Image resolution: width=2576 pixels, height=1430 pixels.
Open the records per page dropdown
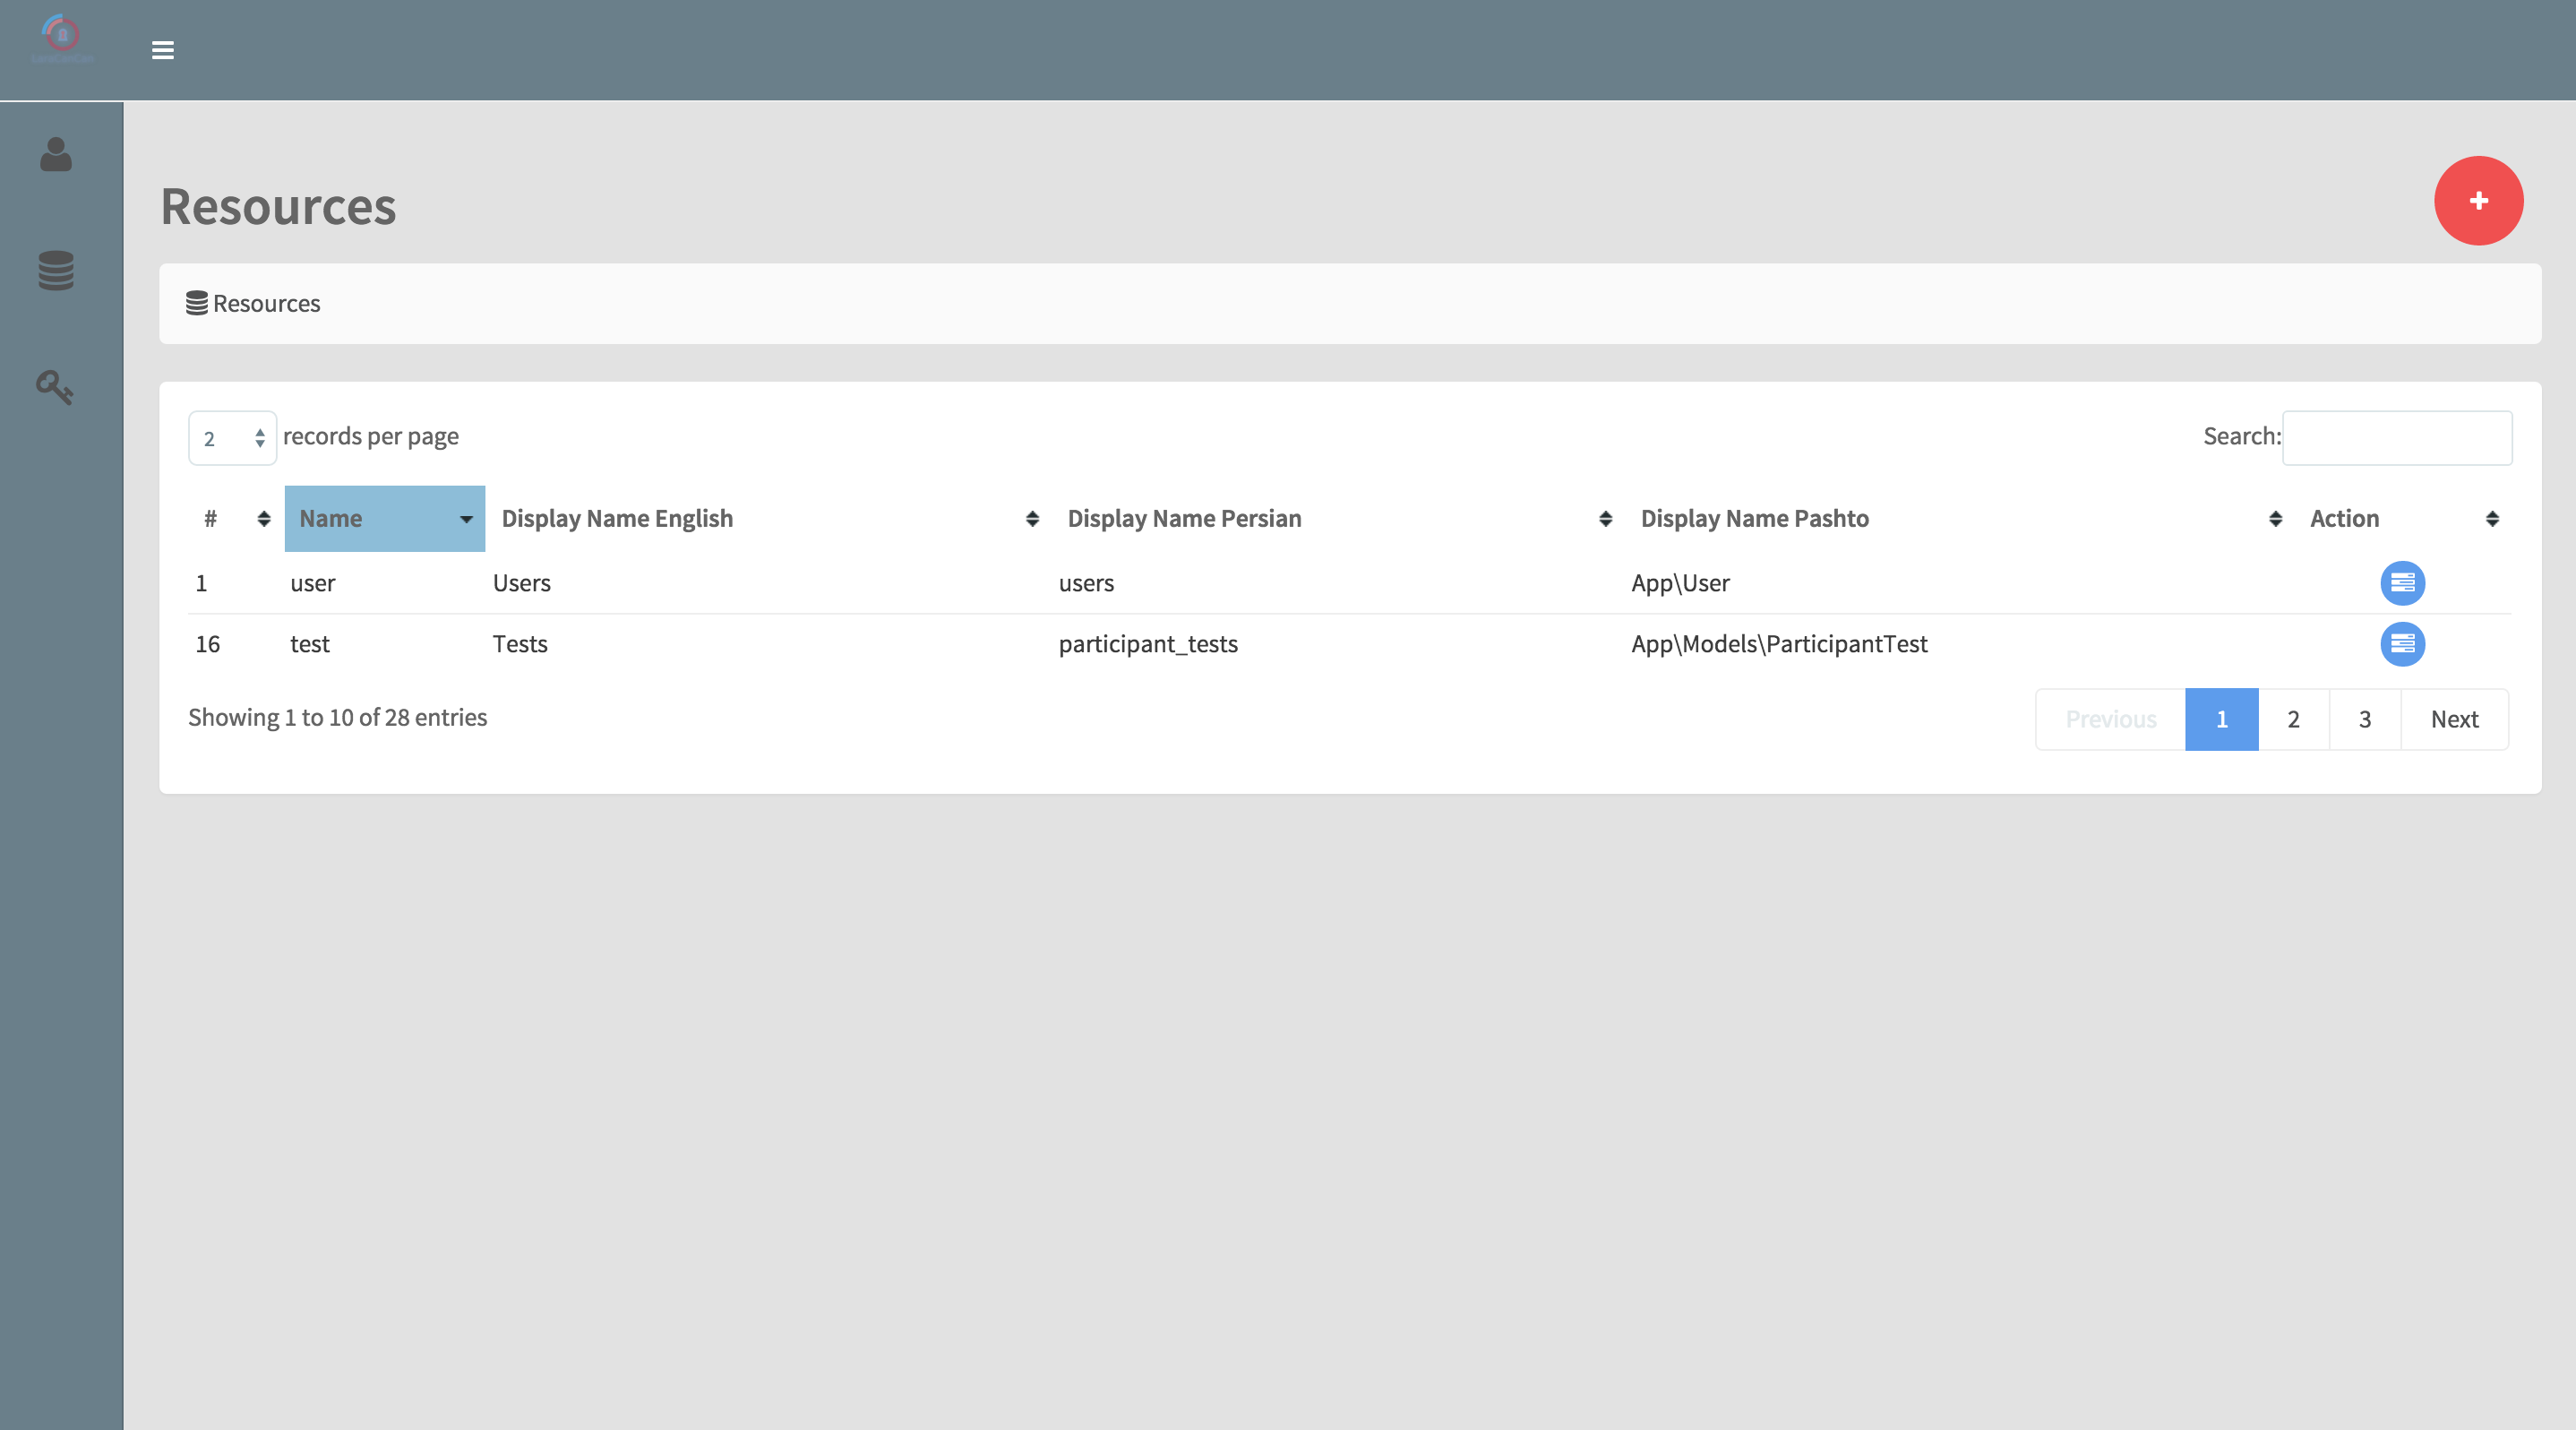click(x=232, y=438)
